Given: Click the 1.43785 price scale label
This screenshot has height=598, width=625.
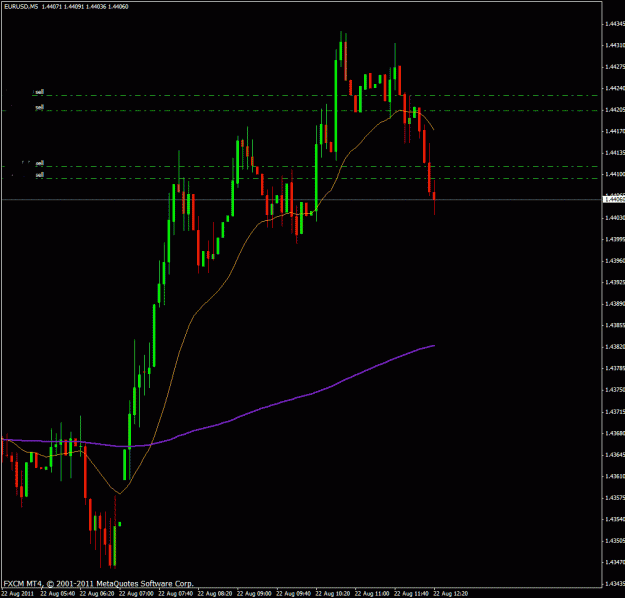Looking at the screenshot, I should point(615,368).
